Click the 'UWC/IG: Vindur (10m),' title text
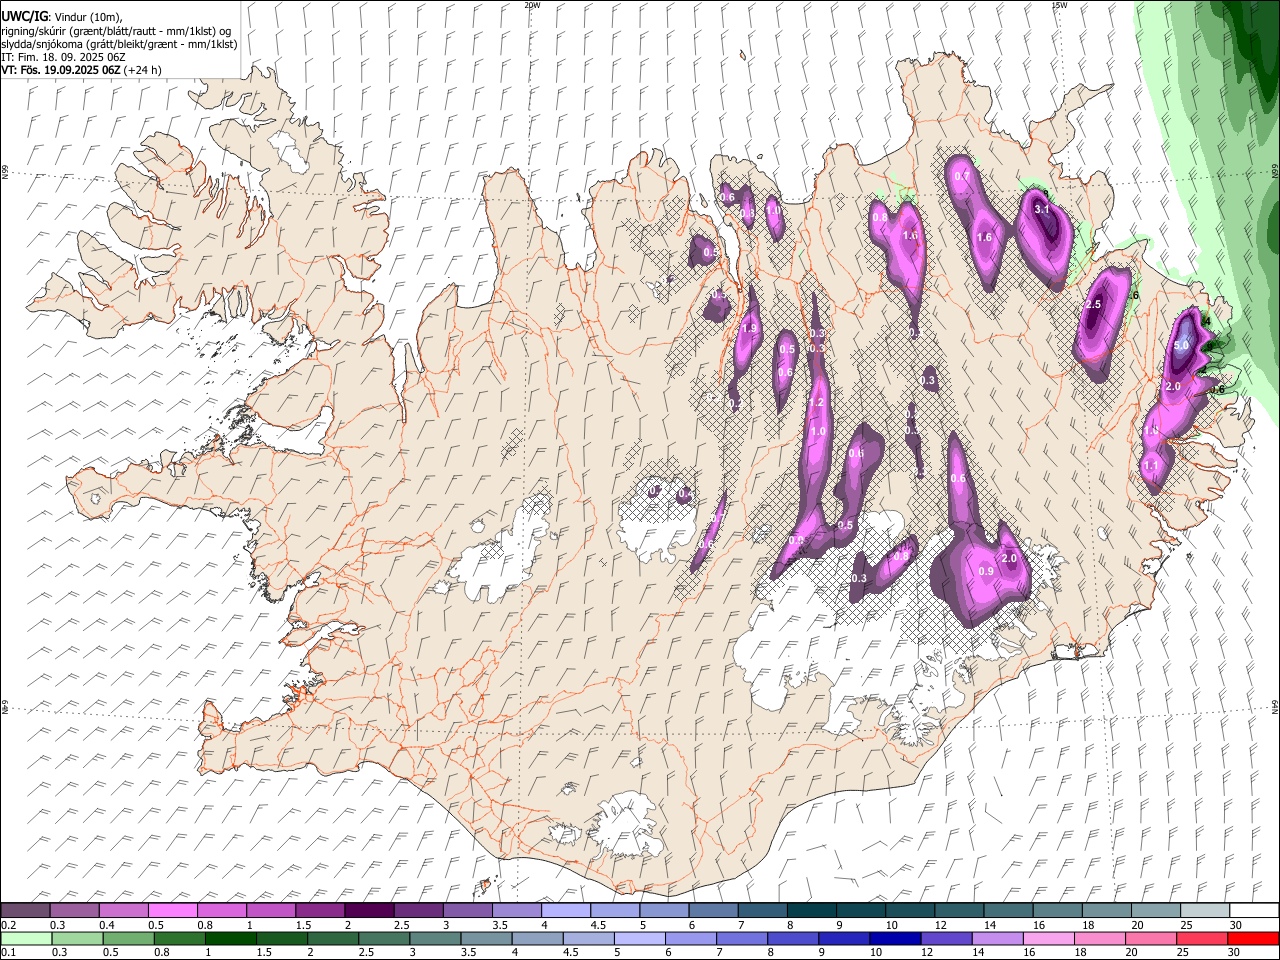The width and height of the screenshot is (1280, 960). tap(62, 17)
